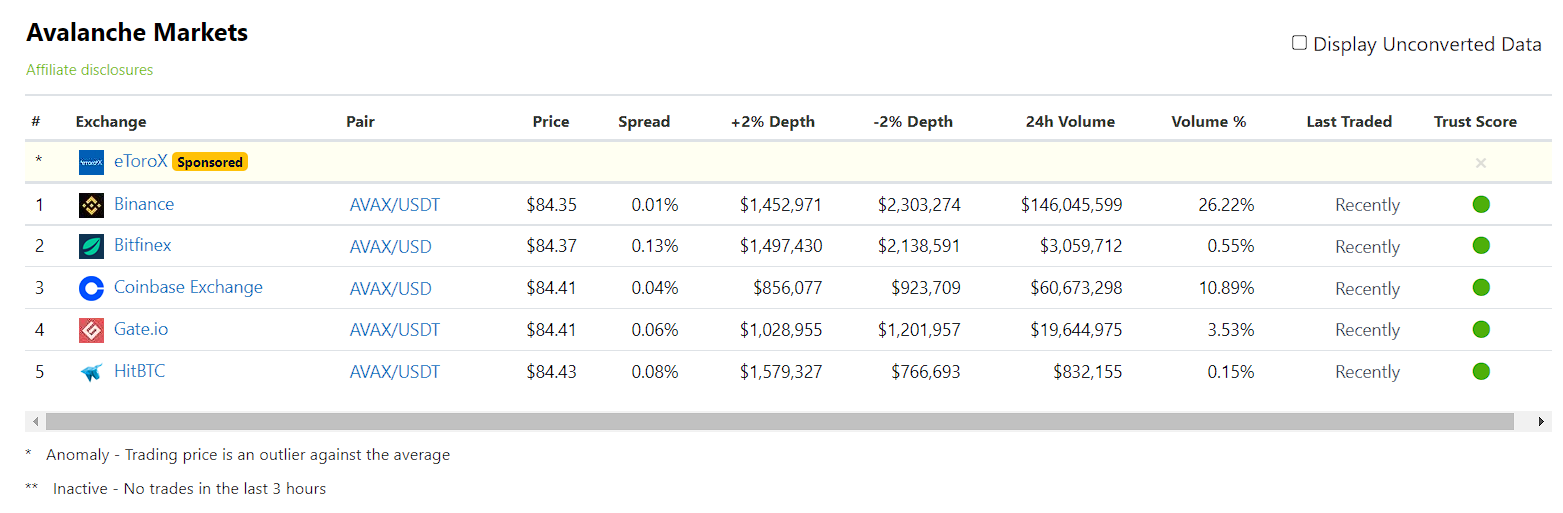1563x513 pixels.
Task: Click the Anomaly footnote text
Action: [x=248, y=455]
